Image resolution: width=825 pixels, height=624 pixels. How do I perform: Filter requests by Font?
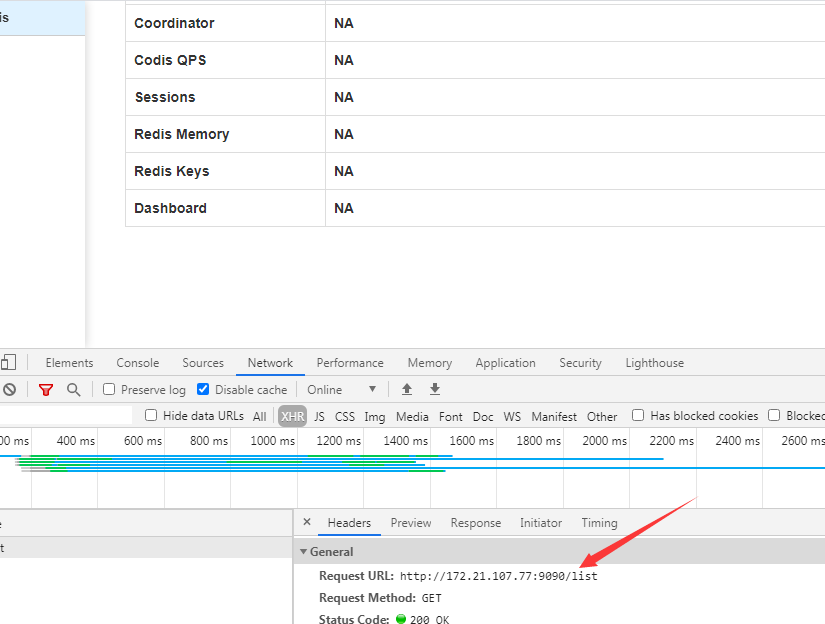click(450, 417)
